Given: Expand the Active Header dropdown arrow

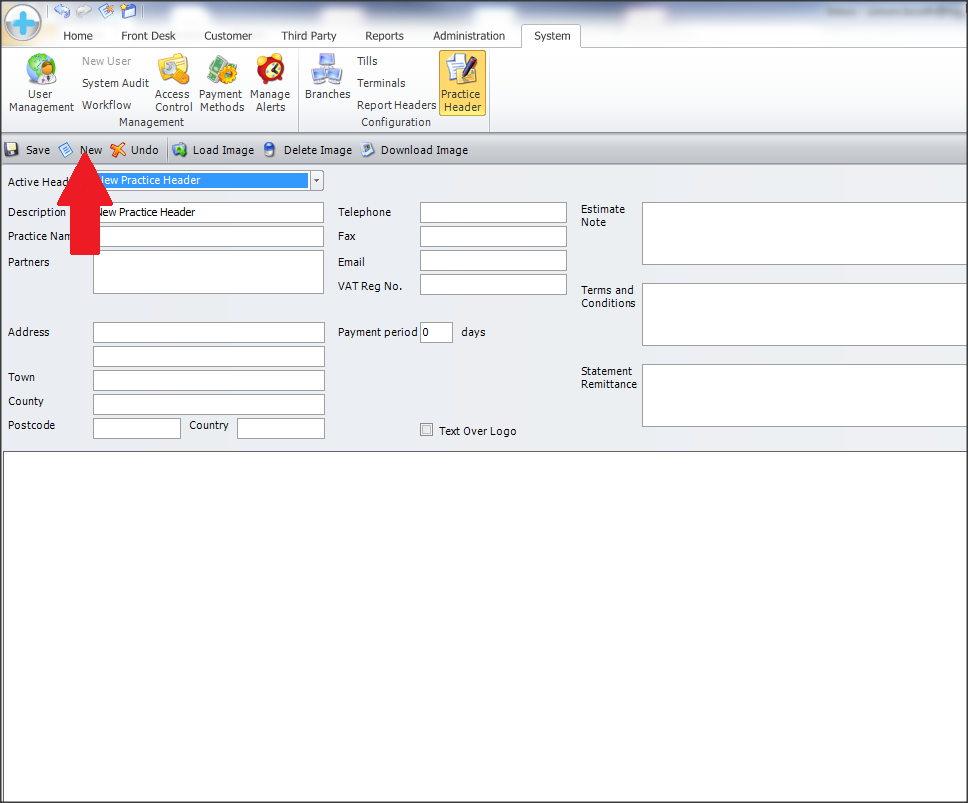Looking at the screenshot, I should [x=317, y=181].
